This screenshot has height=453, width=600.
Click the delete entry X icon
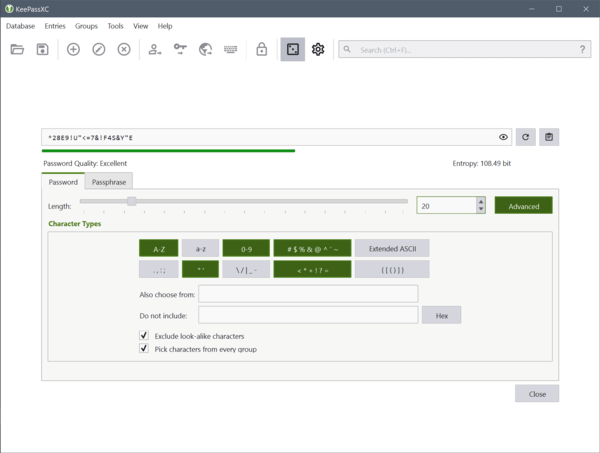(124, 49)
